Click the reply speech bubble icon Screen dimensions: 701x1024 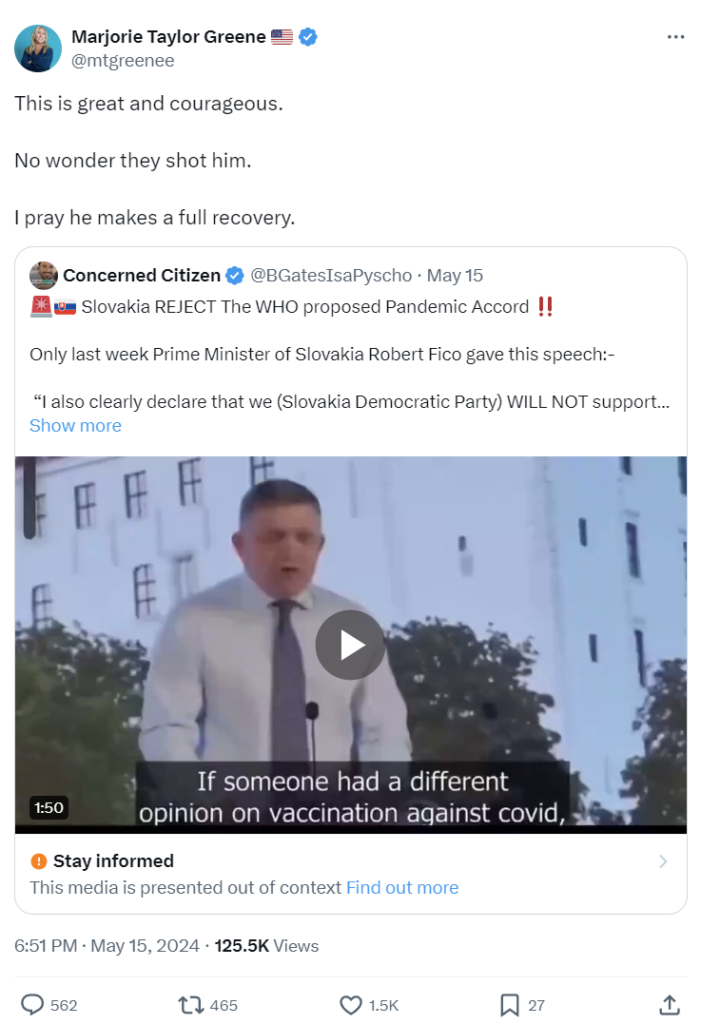point(33,1004)
